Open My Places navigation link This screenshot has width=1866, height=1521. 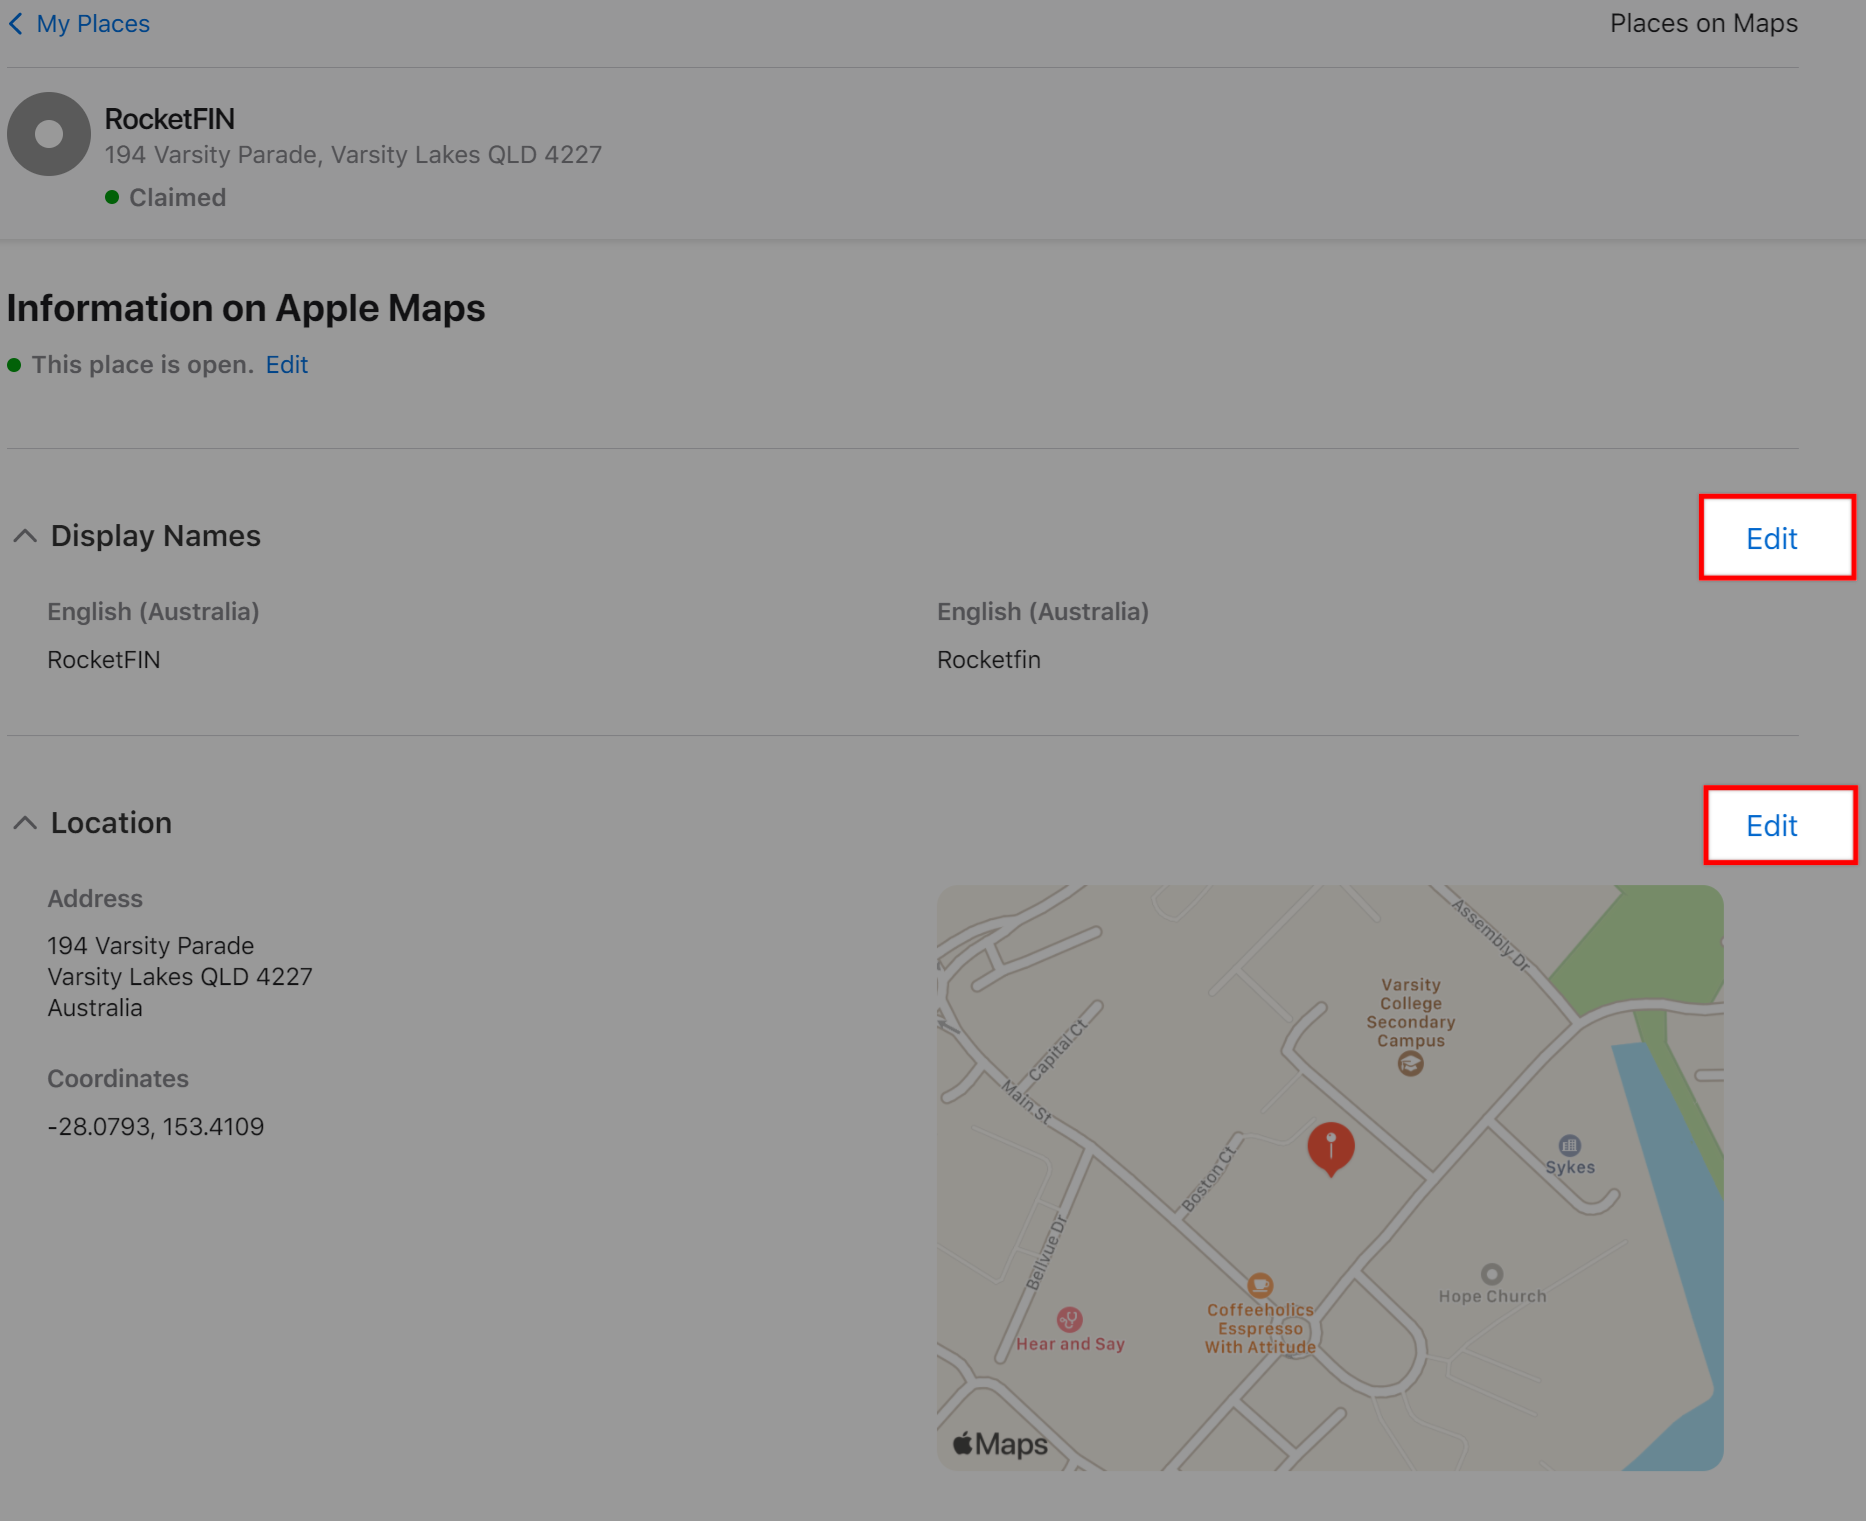[x=92, y=23]
